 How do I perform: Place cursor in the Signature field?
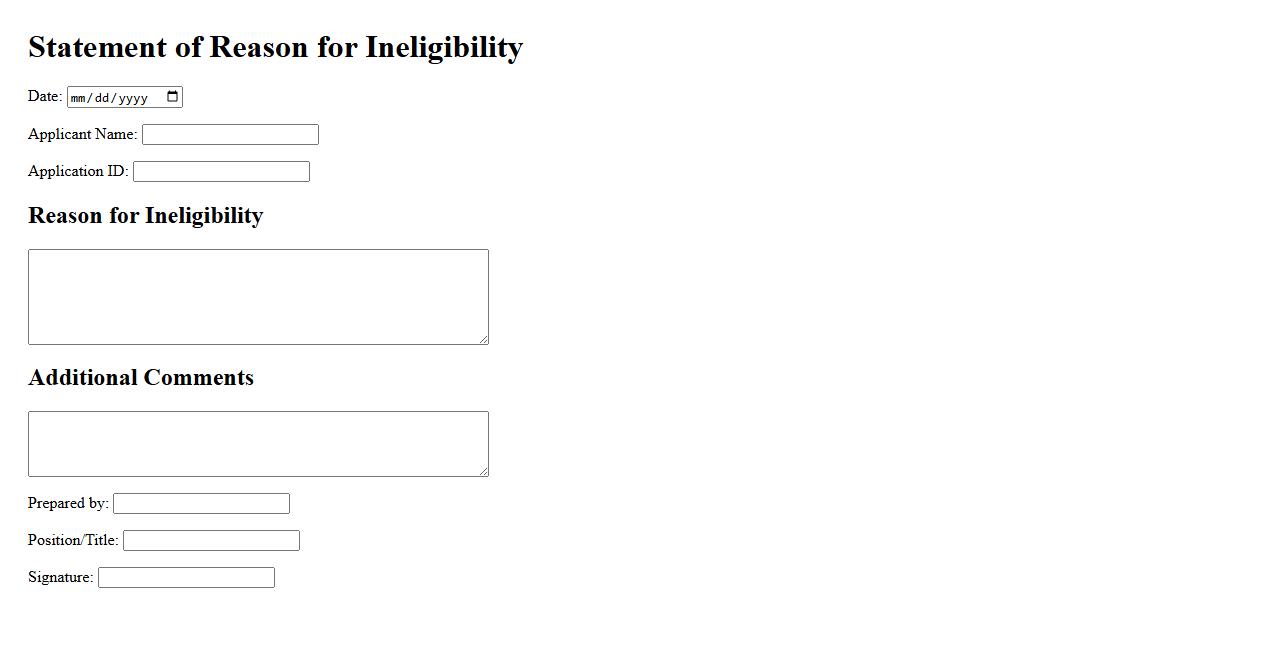[x=186, y=578]
